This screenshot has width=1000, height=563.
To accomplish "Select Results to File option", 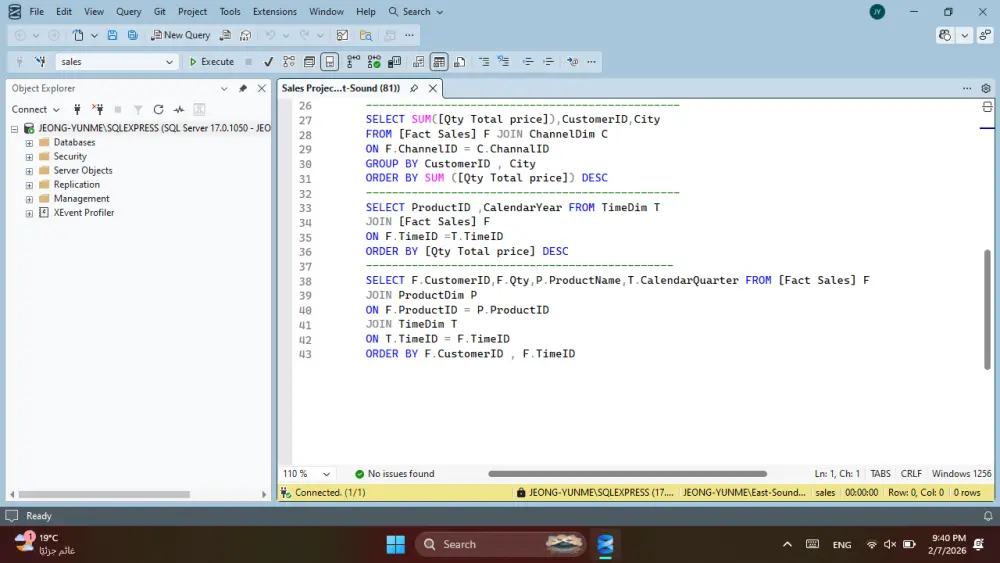I will point(459,62).
